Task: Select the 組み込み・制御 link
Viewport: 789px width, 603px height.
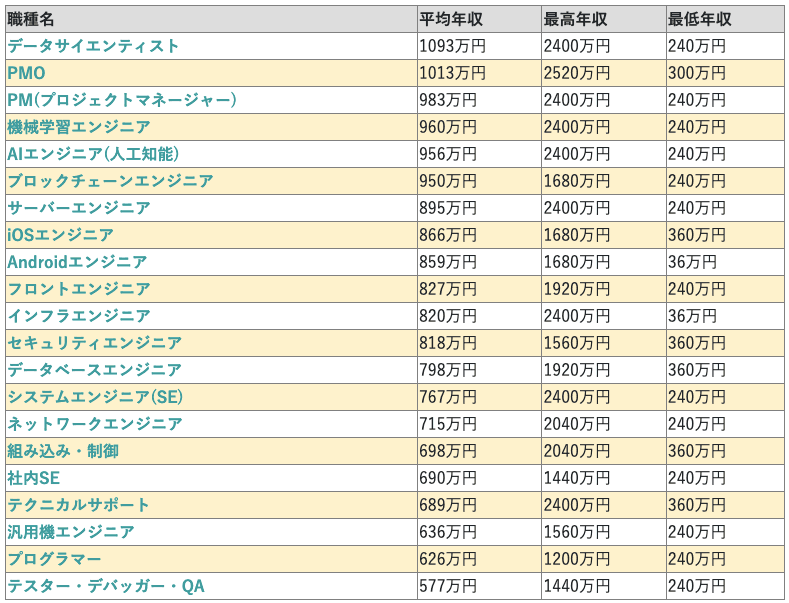Action: [63, 451]
